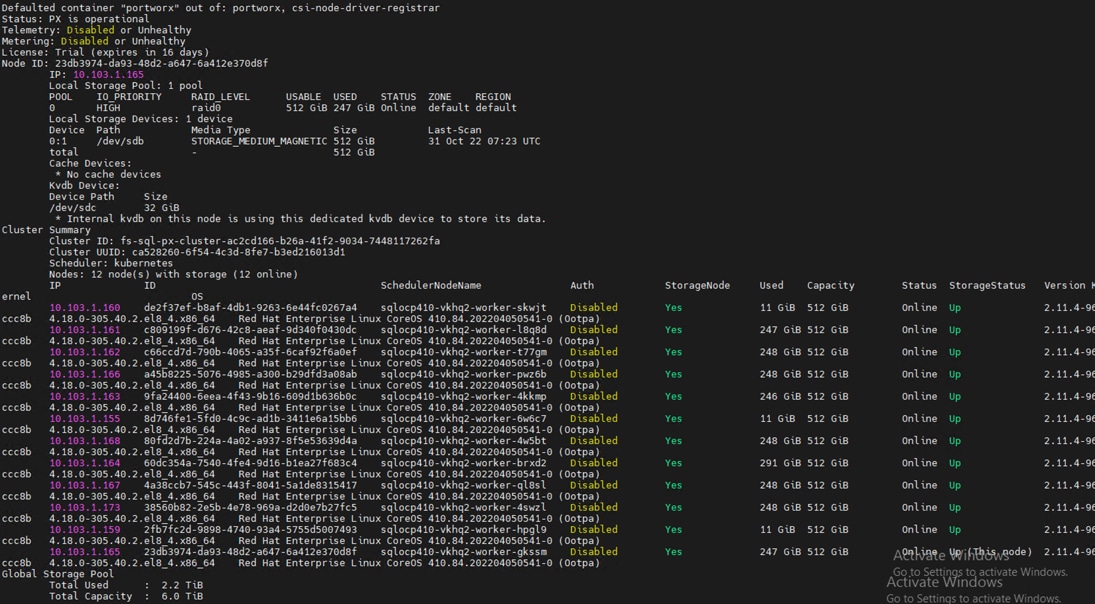Click 'Scheduler: kubernetes' text
This screenshot has width=1095, height=604.
111,263
